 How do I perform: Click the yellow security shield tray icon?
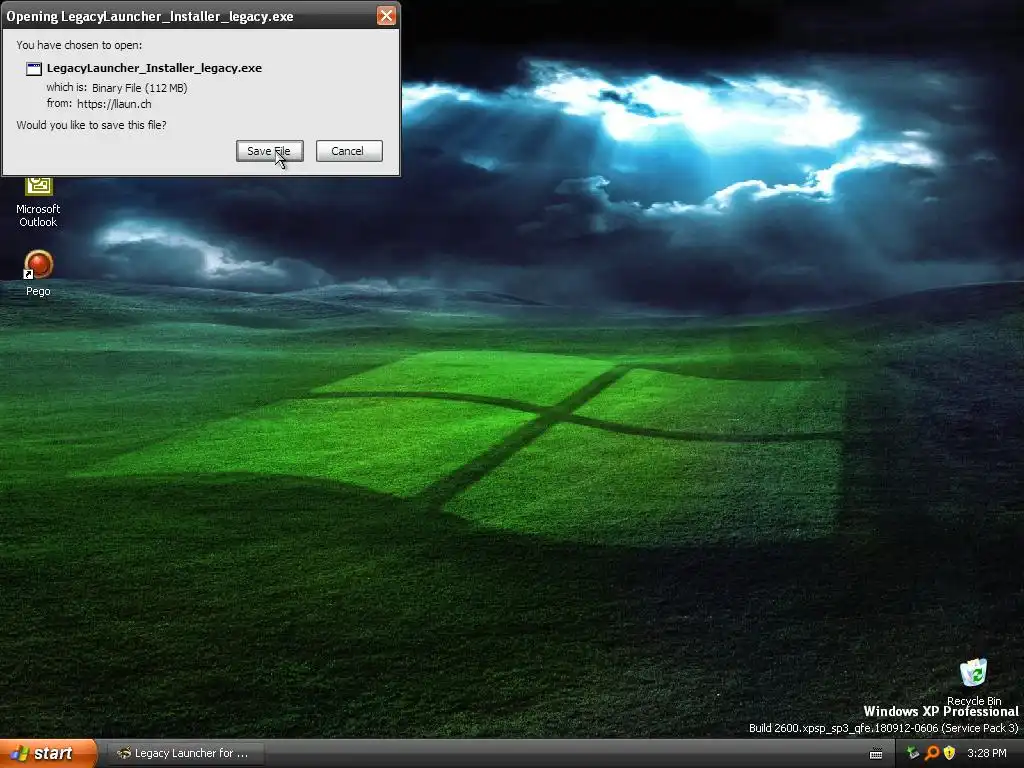pyautogui.click(x=949, y=753)
